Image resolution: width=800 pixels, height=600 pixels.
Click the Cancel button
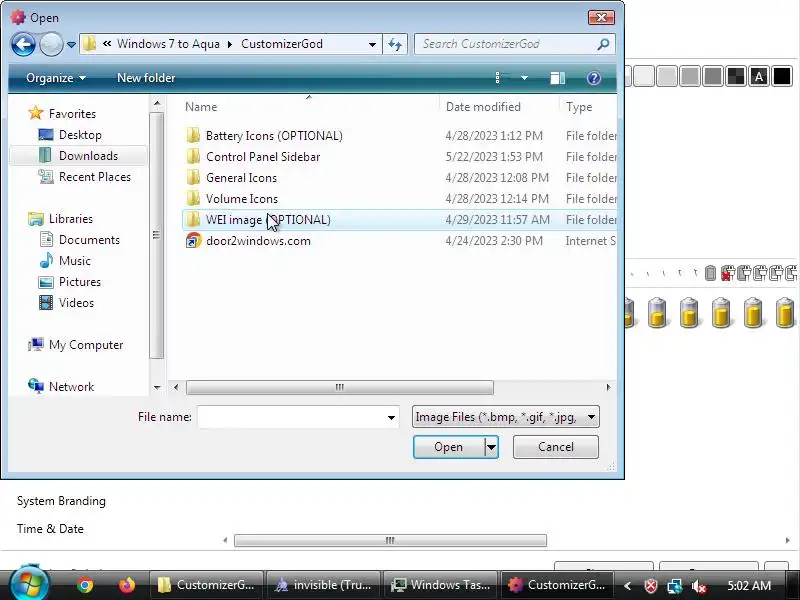tap(556, 447)
